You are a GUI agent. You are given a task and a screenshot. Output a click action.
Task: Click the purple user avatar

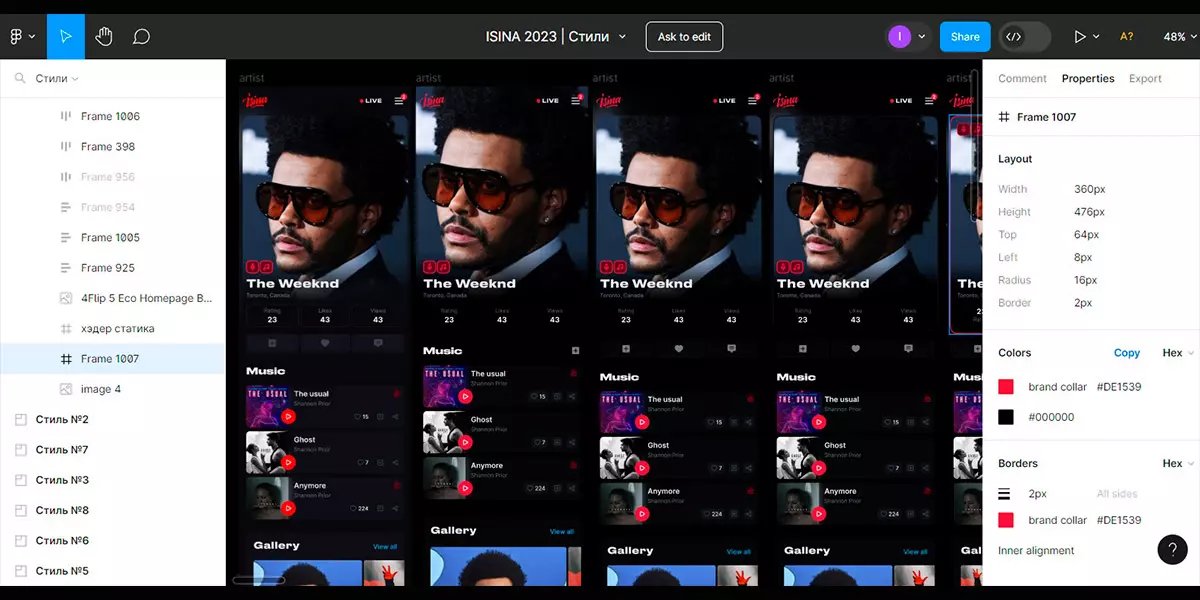pos(900,37)
